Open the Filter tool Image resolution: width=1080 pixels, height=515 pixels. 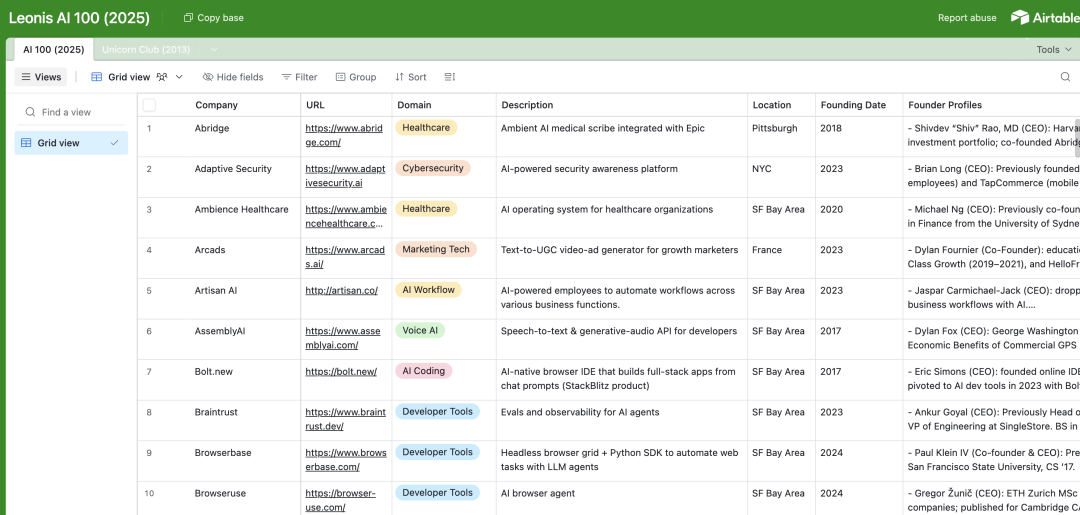pyautogui.click(x=299, y=77)
